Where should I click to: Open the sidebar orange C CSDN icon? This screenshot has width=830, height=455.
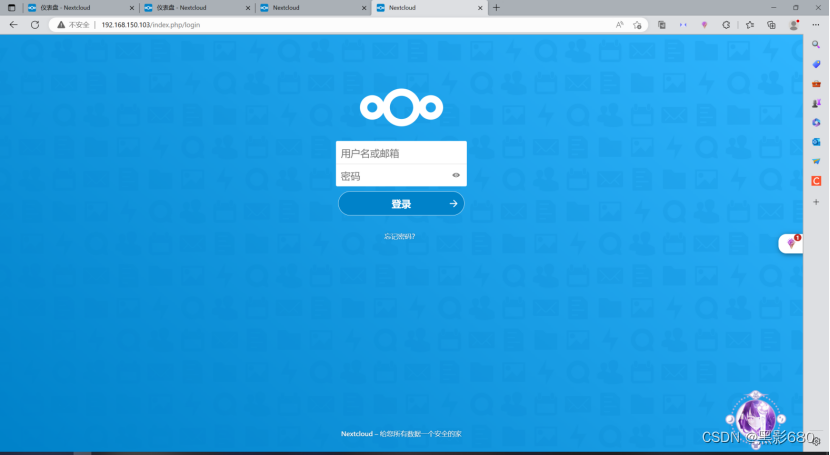click(816, 181)
